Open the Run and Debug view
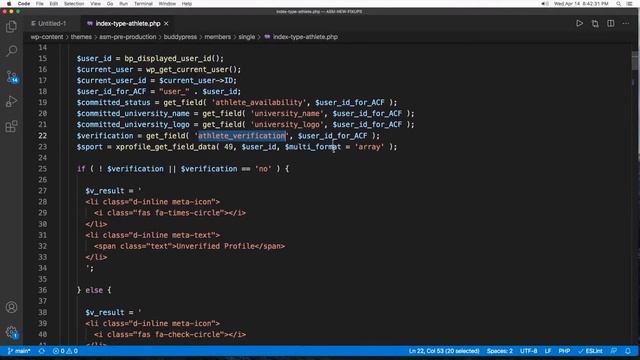Viewport: 640px width, 360px height. 11,101
